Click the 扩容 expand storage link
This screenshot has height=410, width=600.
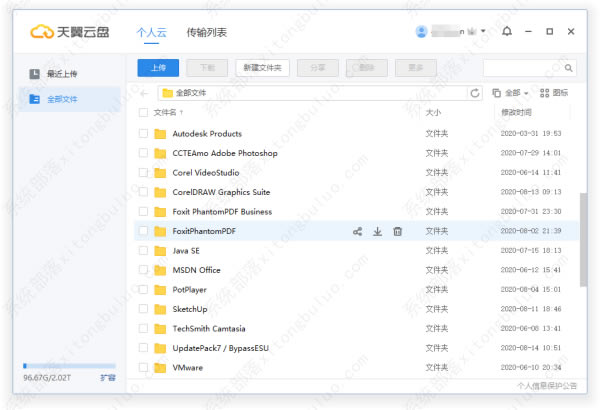pyautogui.click(x=108, y=378)
